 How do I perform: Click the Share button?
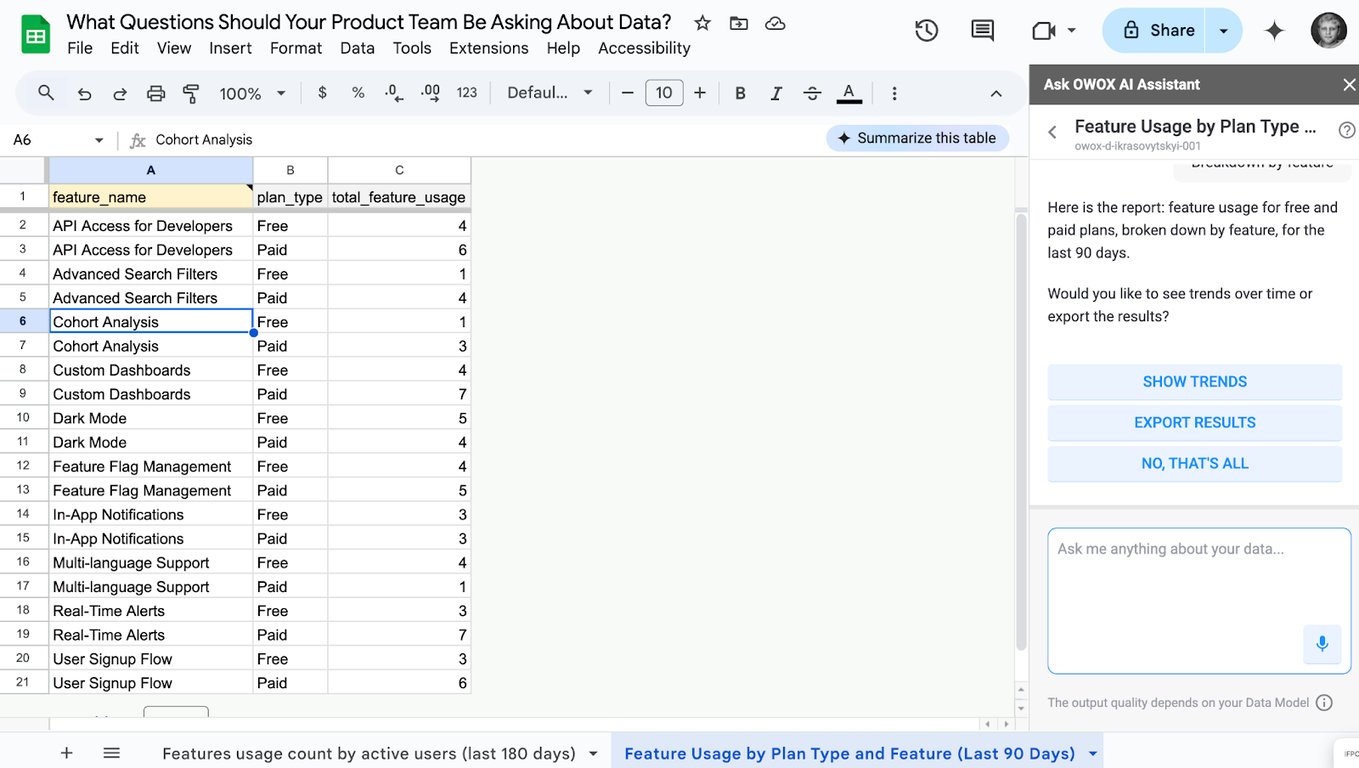pyautogui.click(x=1155, y=31)
